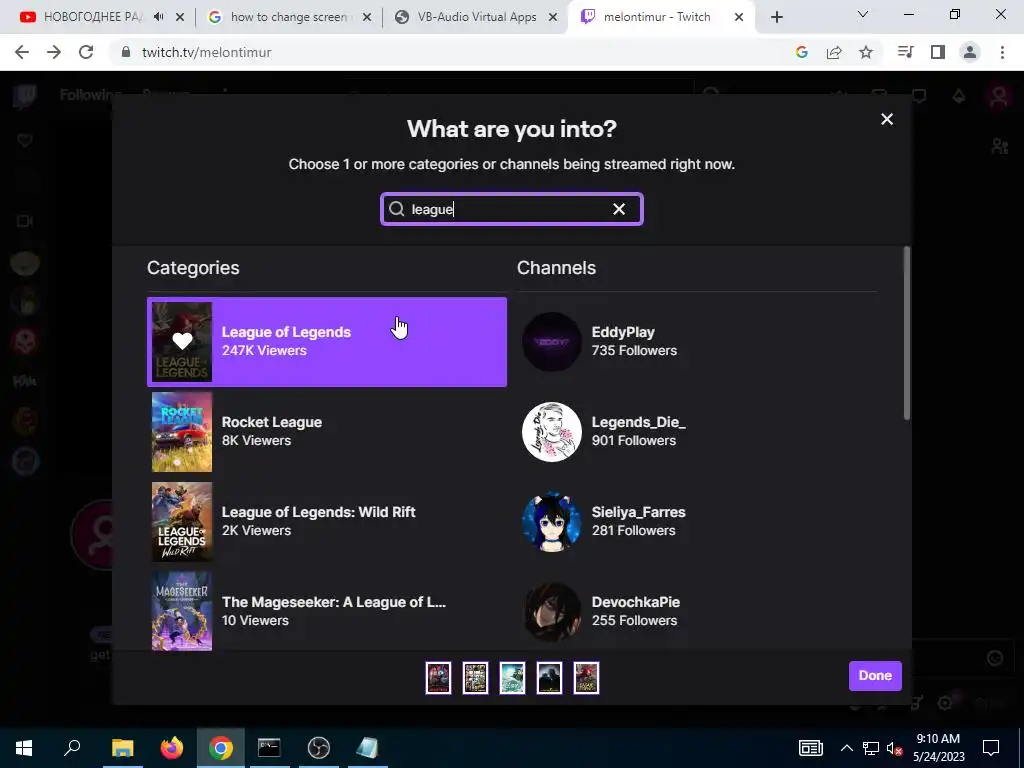
Task: Click the magnifier icon in search box
Action: [x=396, y=209]
